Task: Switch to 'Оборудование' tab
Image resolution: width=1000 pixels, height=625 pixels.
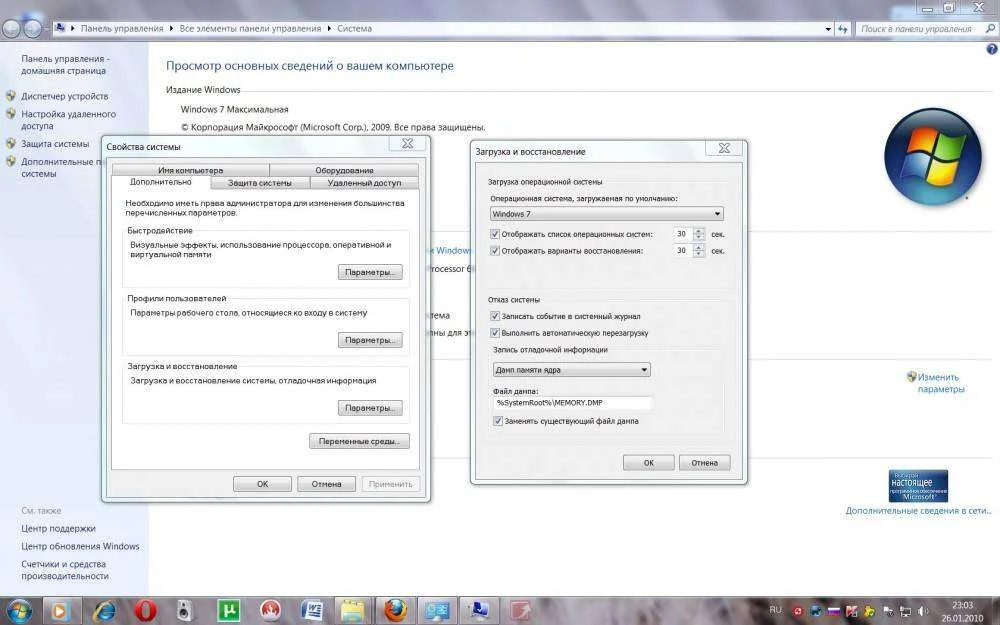Action: tap(344, 170)
